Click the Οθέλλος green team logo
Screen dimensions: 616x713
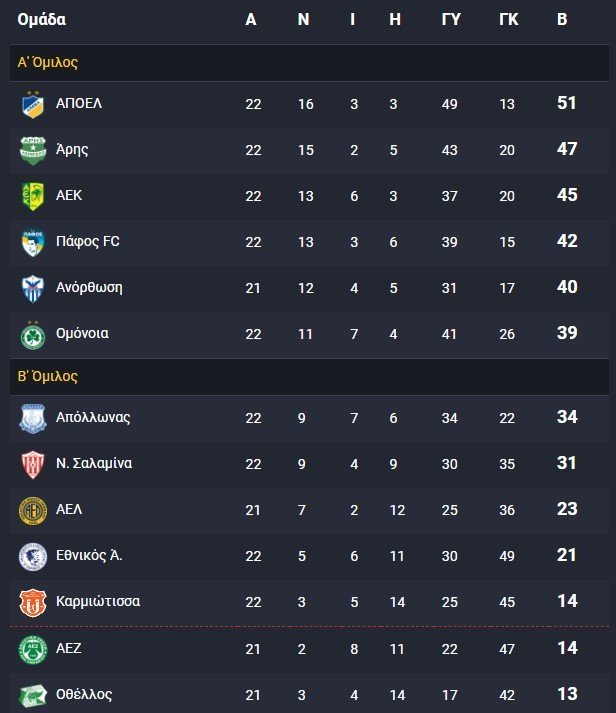(33, 696)
